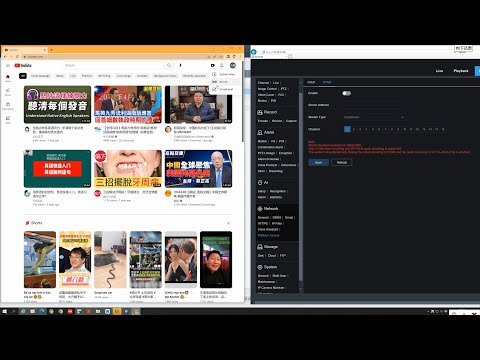480x360 pixels.
Task: Open Library in YouTube sidebar
Action: point(8,120)
